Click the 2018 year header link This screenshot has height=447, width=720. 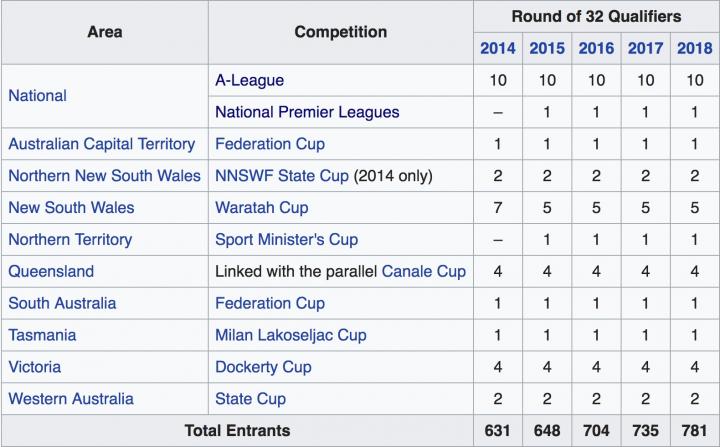point(694,48)
